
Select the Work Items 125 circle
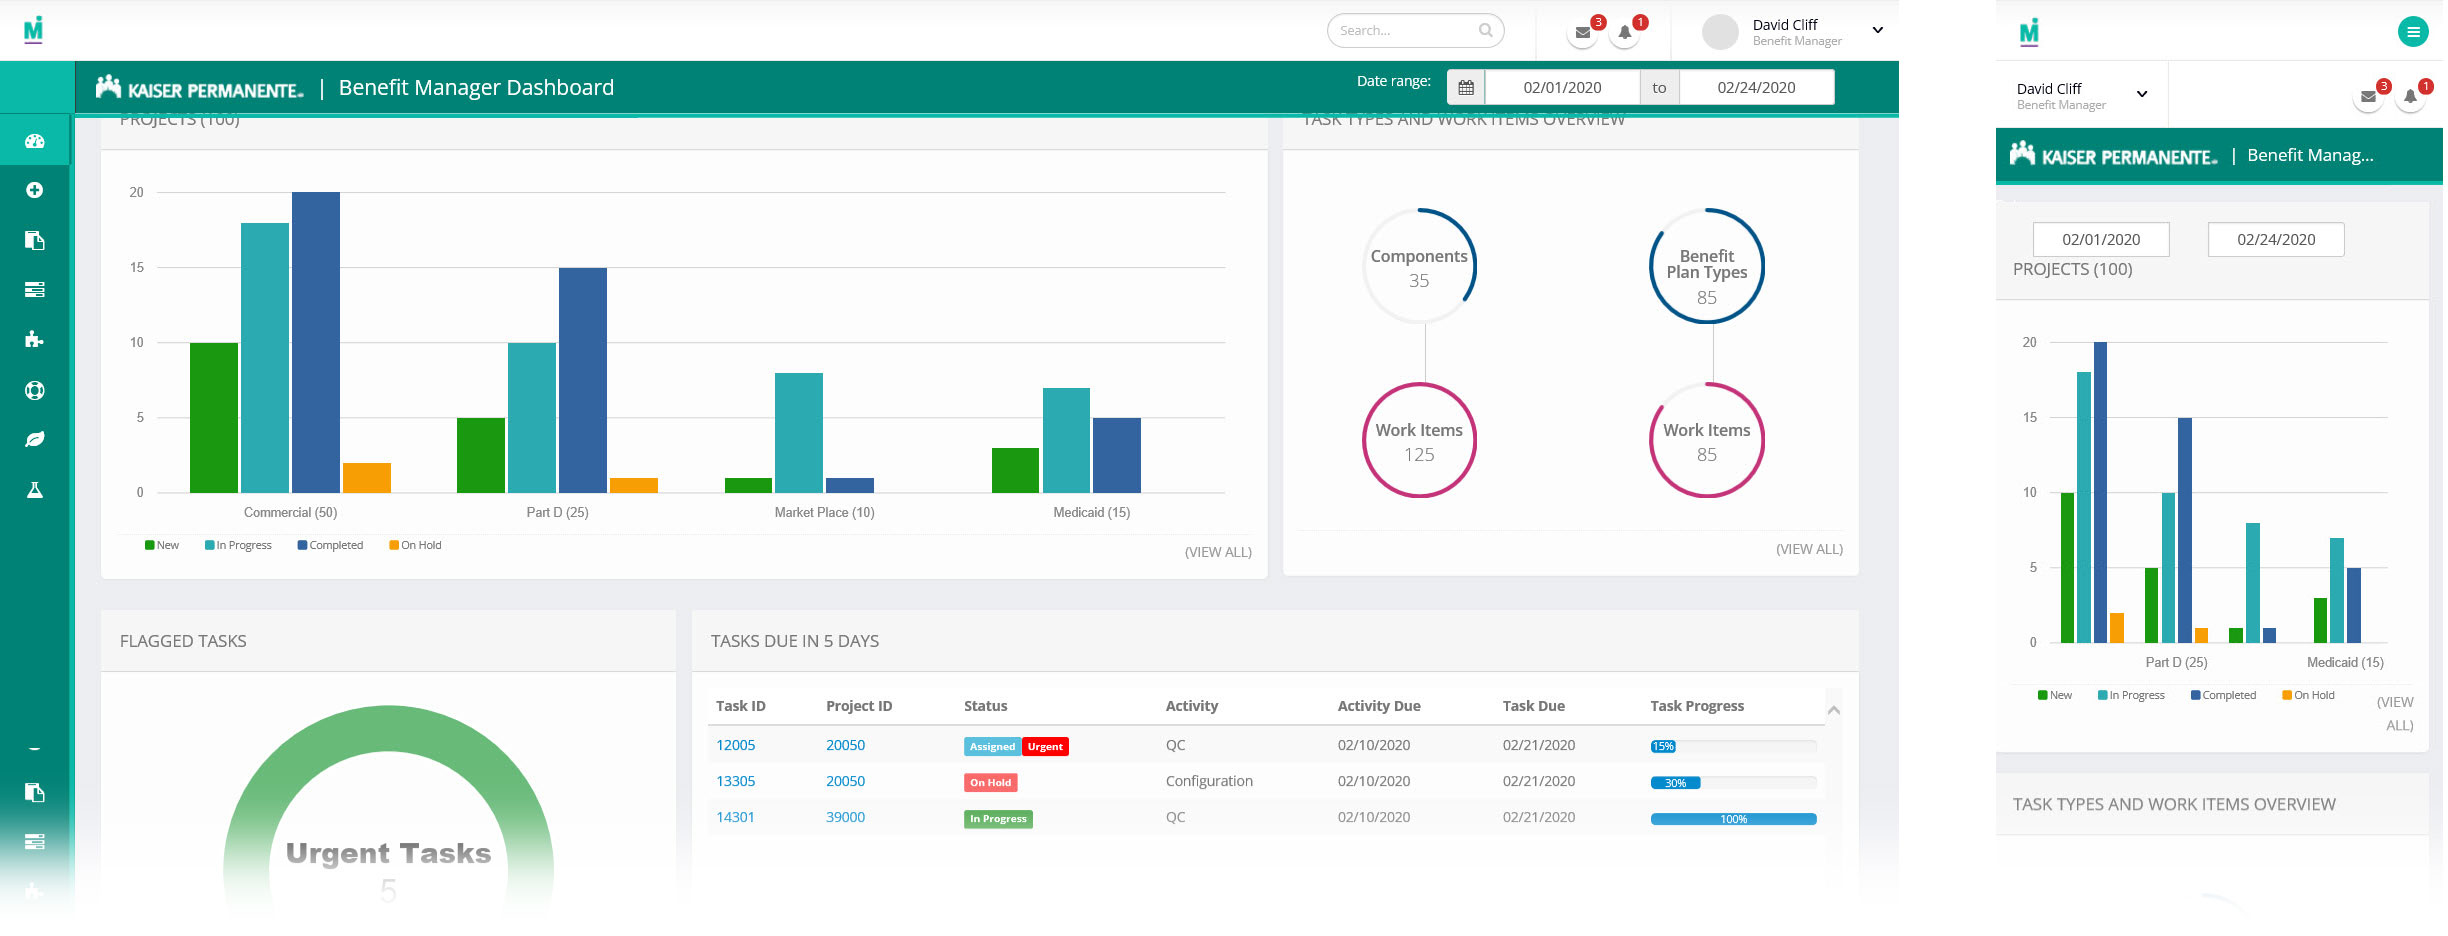1419,440
